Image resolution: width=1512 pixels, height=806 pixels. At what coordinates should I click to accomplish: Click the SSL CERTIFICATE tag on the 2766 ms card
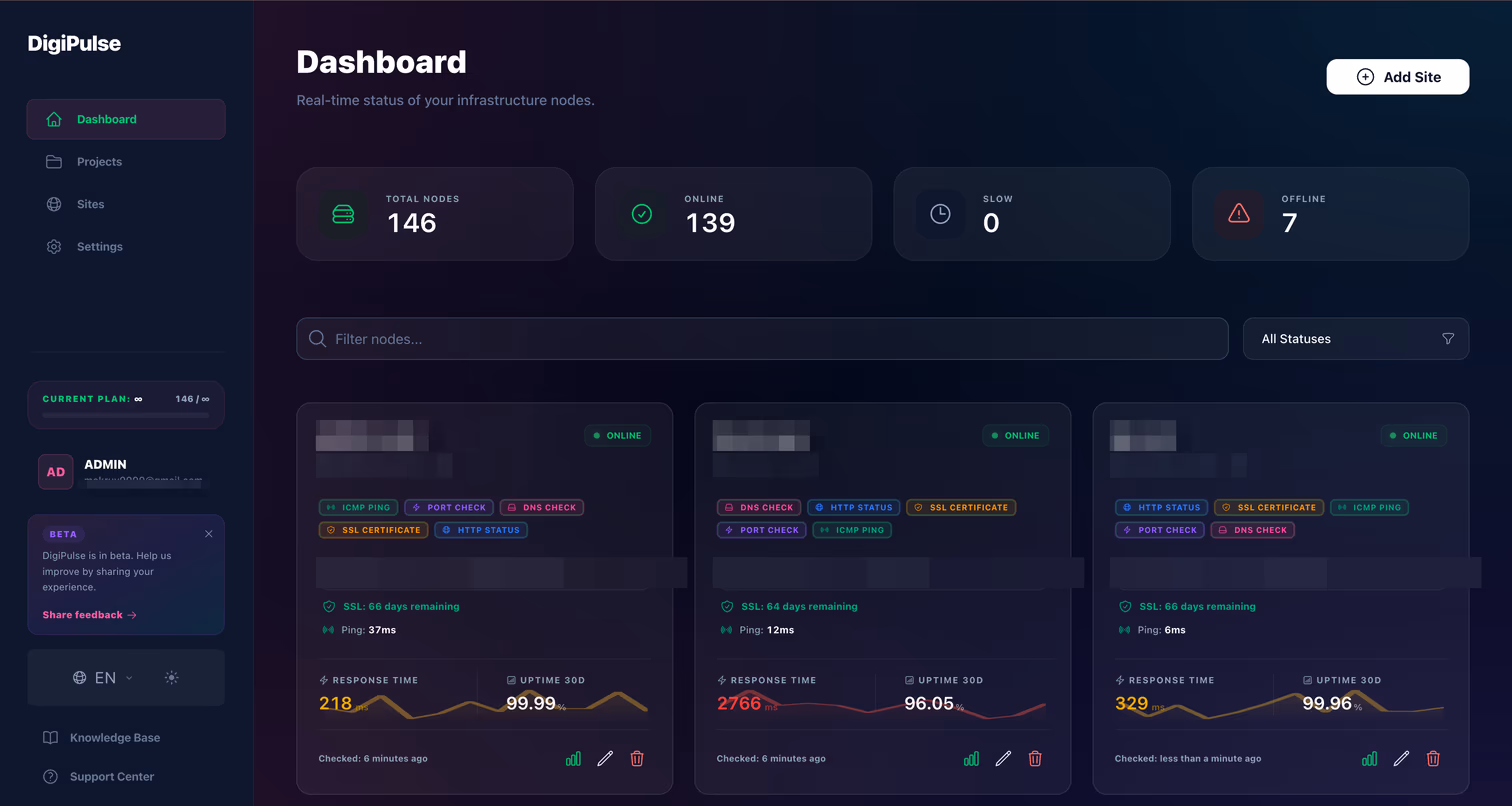point(961,508)
